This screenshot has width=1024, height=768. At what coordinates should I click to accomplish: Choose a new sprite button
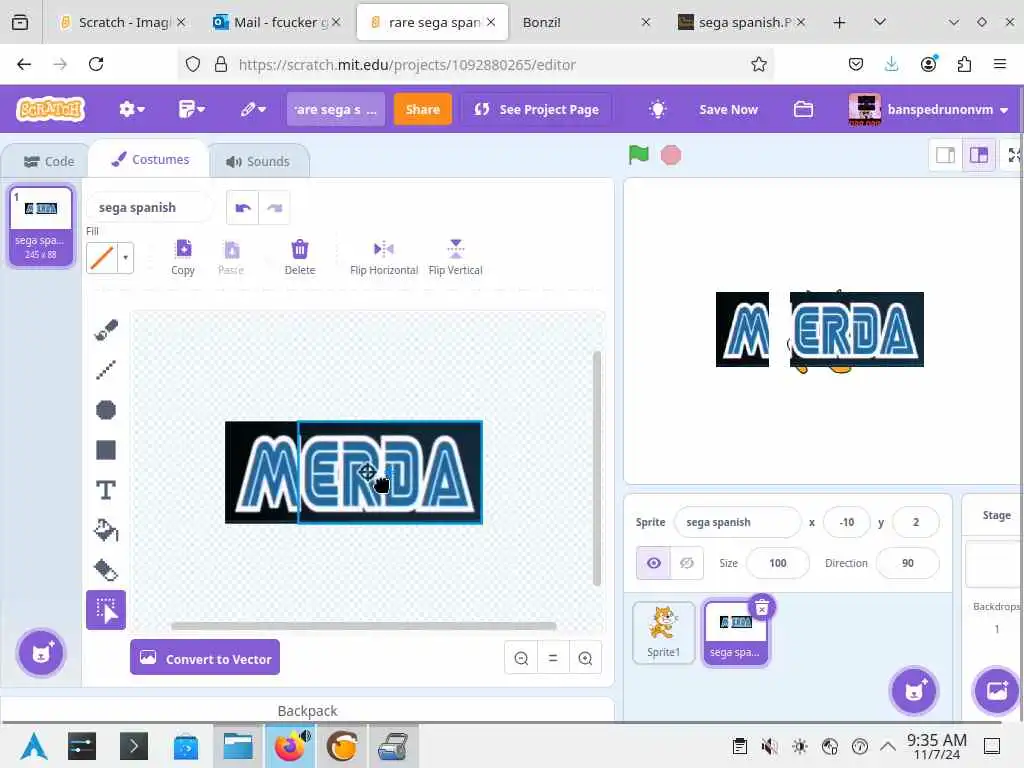pos(914,690)
